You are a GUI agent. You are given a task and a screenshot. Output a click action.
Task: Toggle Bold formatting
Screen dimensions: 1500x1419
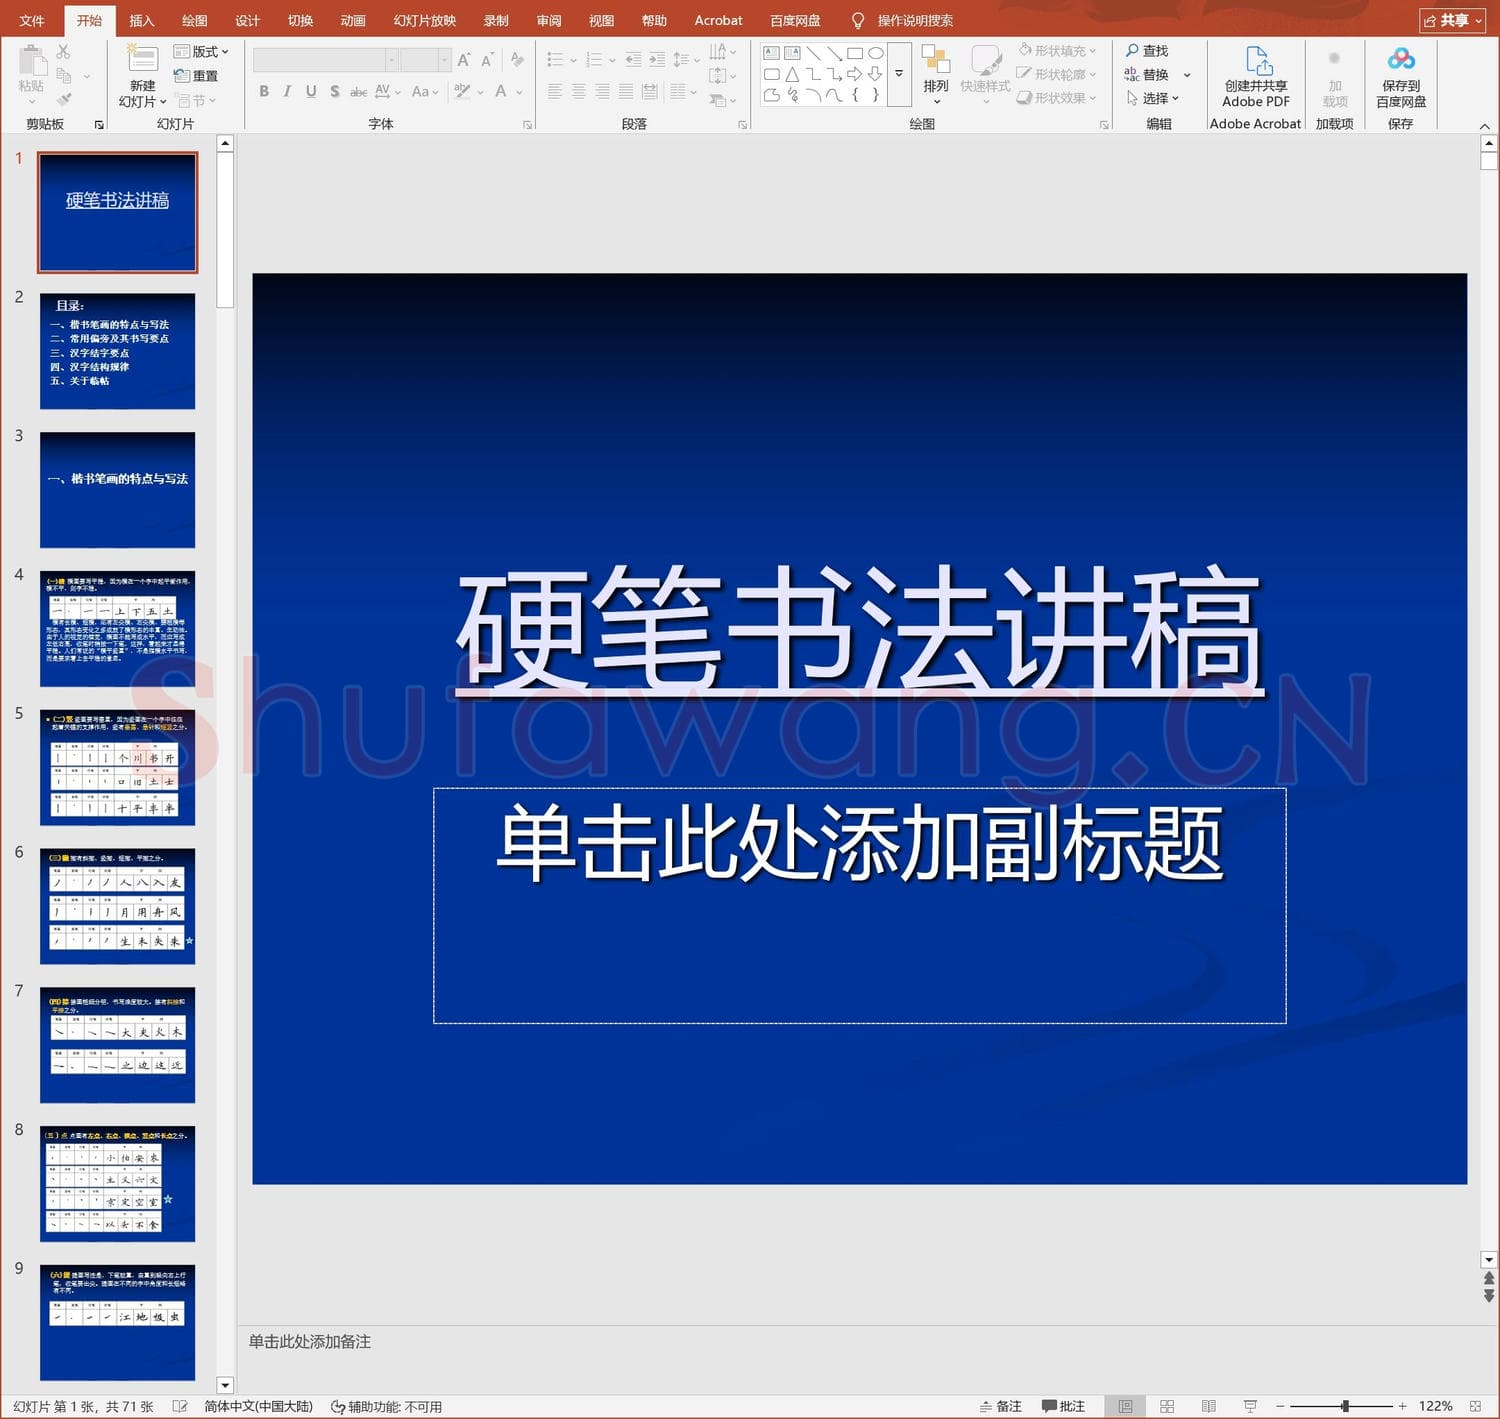coord(264,91)
